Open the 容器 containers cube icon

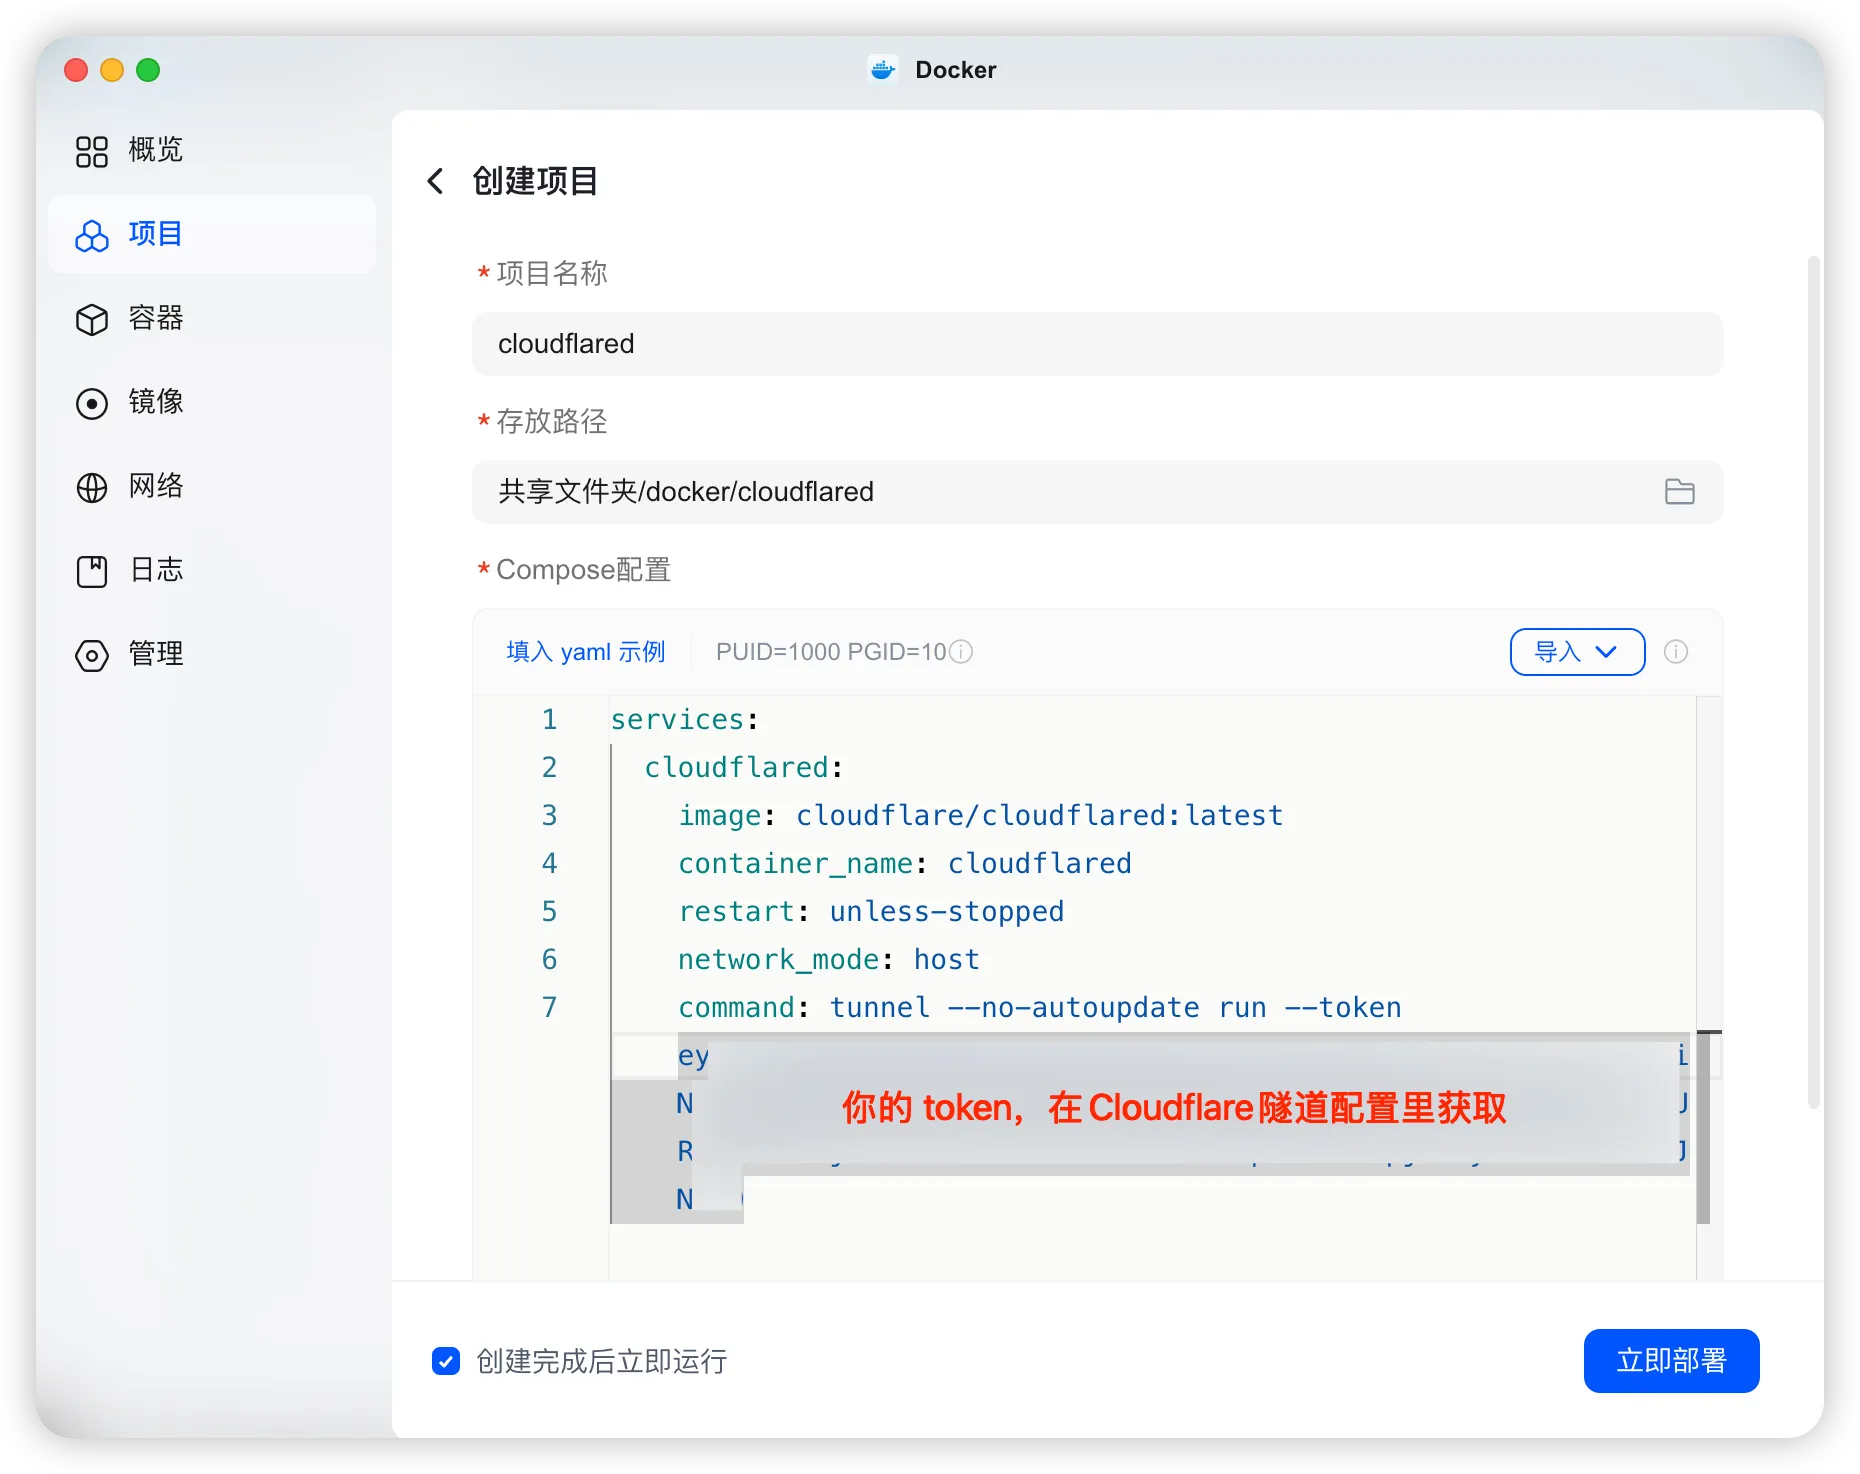pyautogui.click(x=92, y=319)
